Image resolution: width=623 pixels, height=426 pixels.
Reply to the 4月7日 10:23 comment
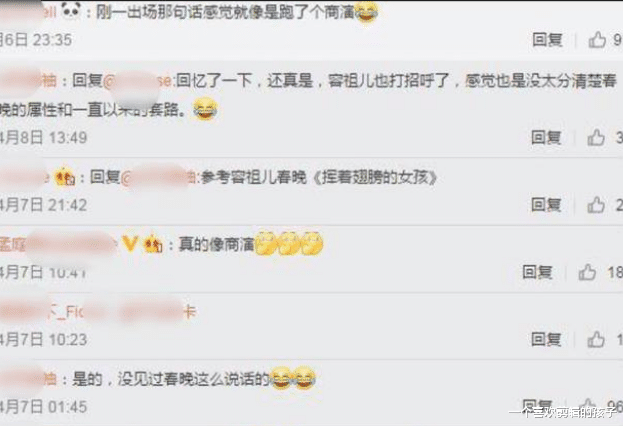(546, 339)
